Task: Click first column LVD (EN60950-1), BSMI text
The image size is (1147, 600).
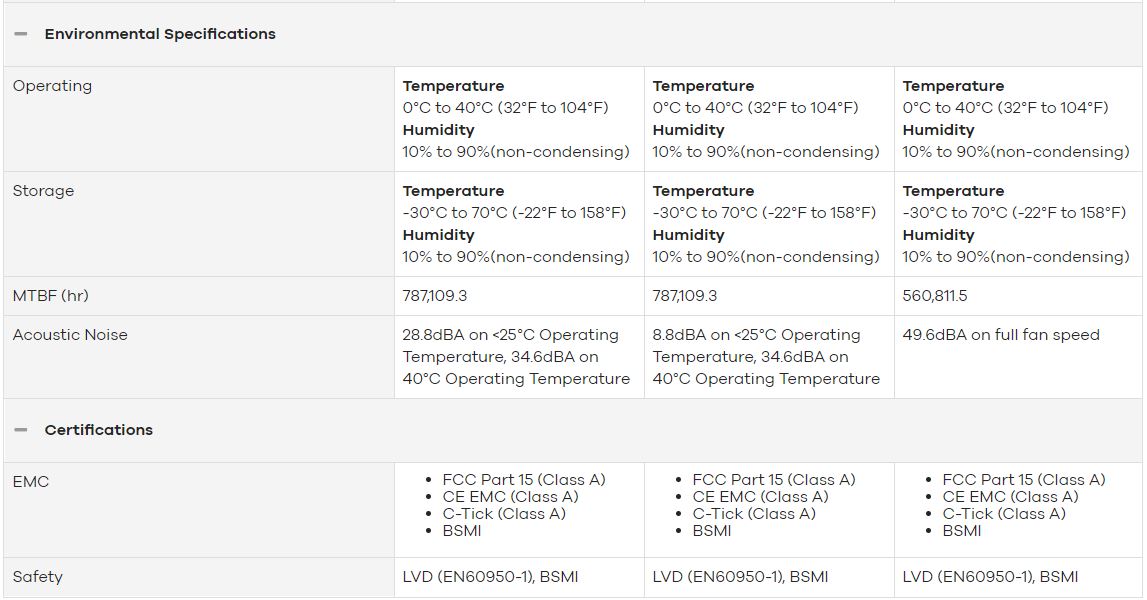Action: point(490,577)
